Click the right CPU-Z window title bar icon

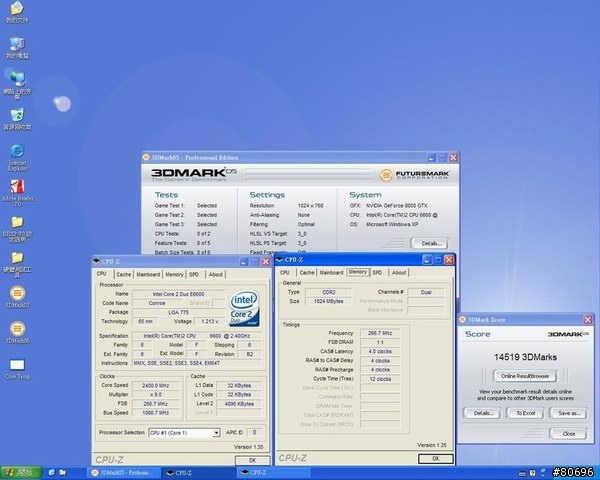(x=280, y=259)
